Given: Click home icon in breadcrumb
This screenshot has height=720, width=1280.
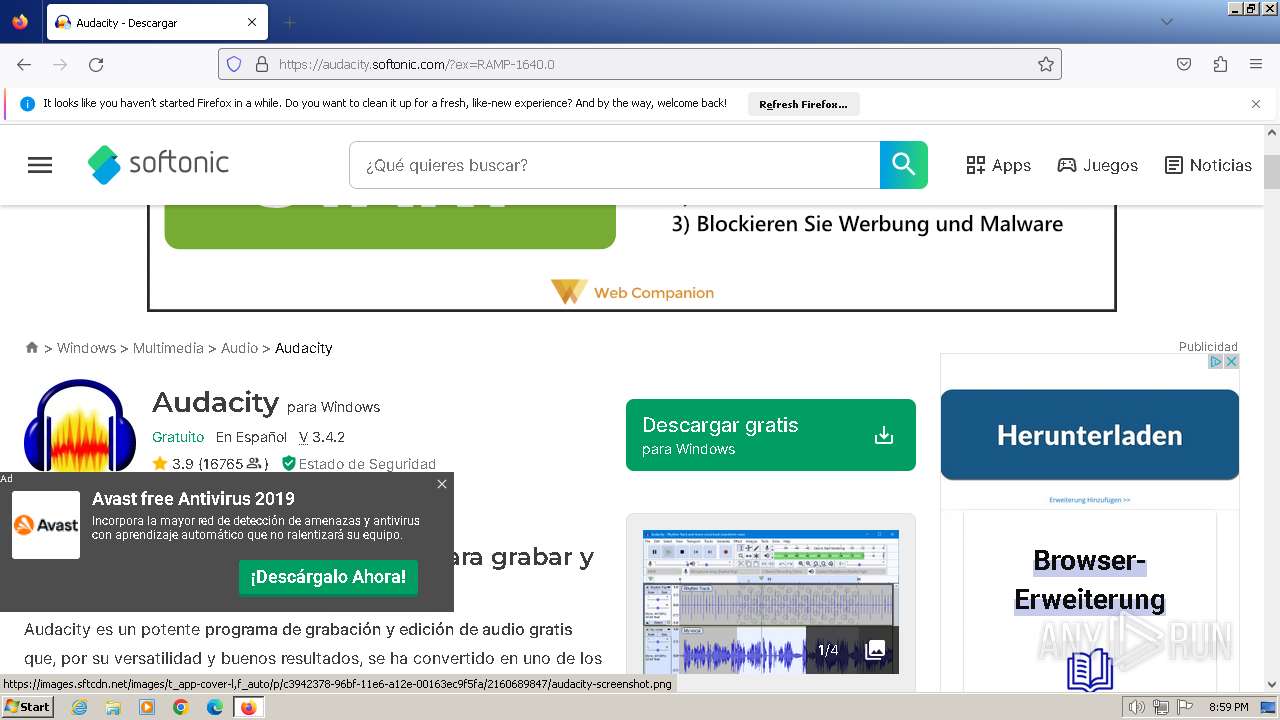Looking at the screenshot, I should click(32, 347).
